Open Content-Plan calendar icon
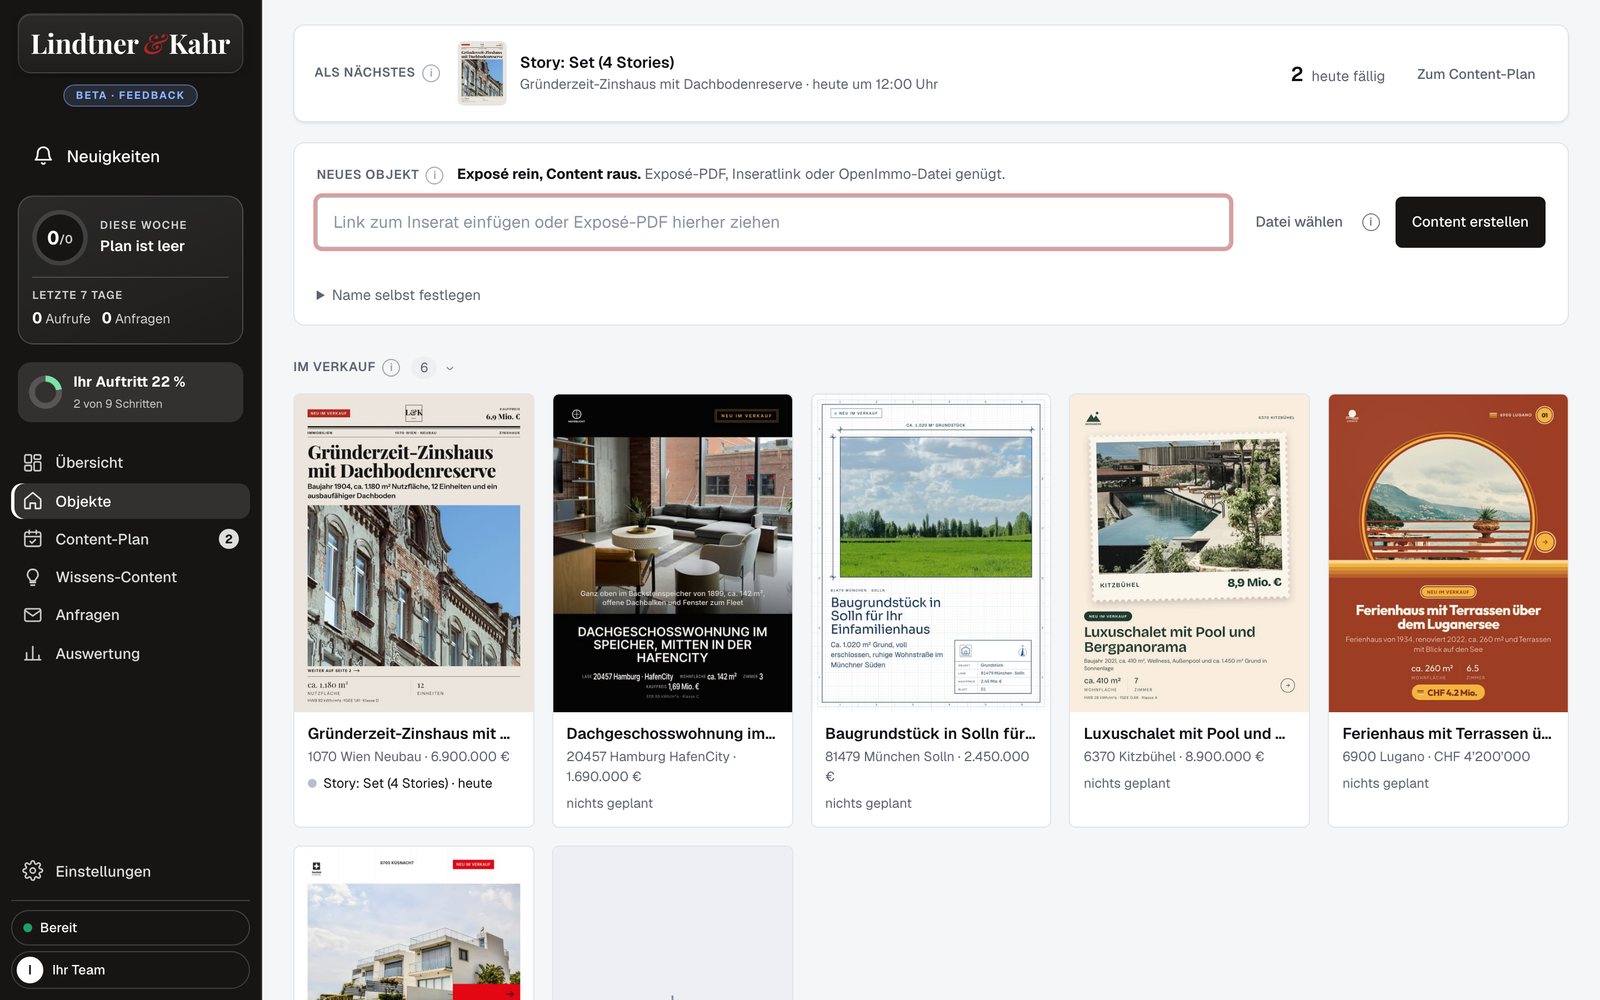The height and width of the screenshot is (1000, 1600). pyautogui.click(x=33, y=539)
